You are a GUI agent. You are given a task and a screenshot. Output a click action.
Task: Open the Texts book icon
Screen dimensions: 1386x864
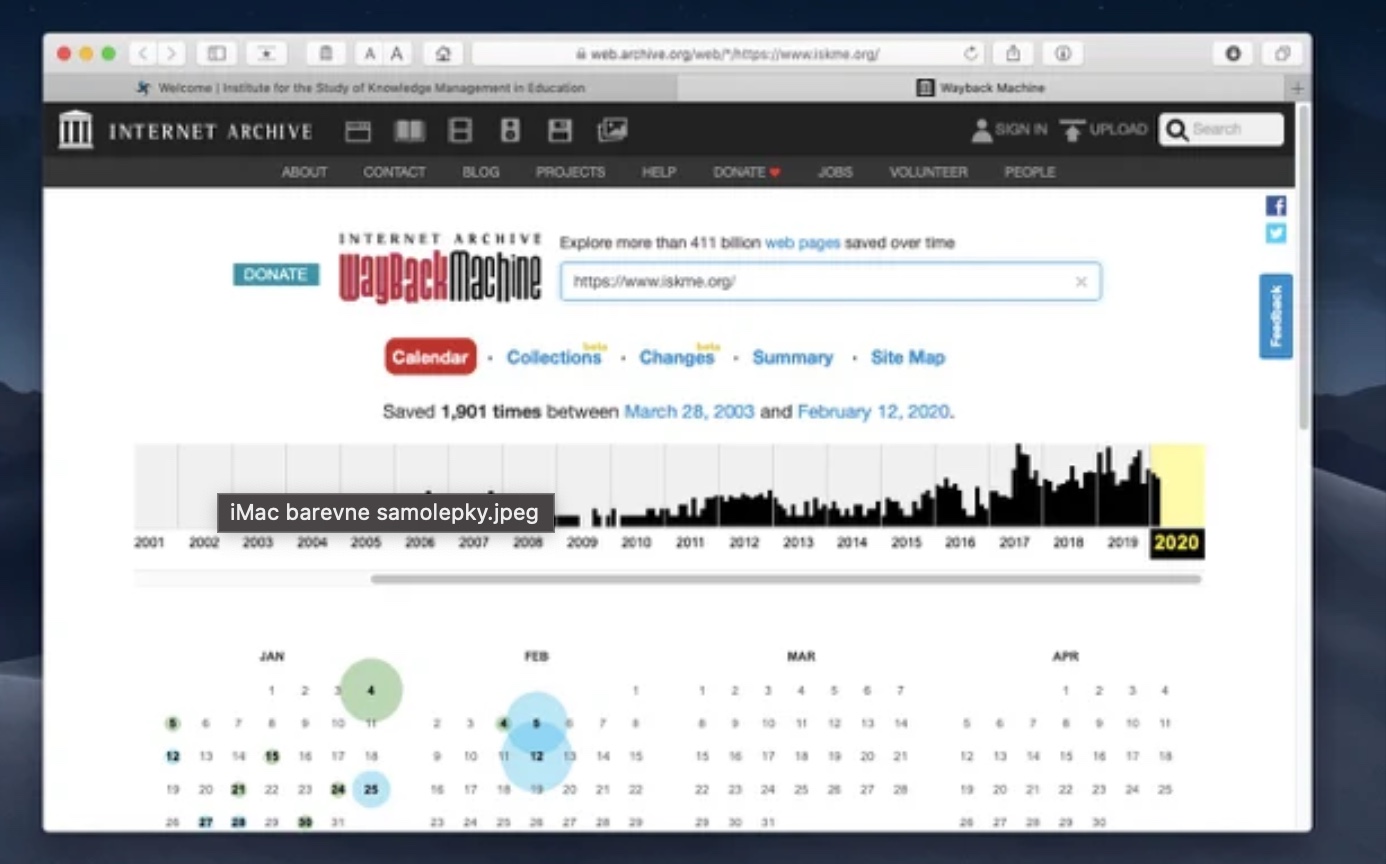tap(409, 130)
